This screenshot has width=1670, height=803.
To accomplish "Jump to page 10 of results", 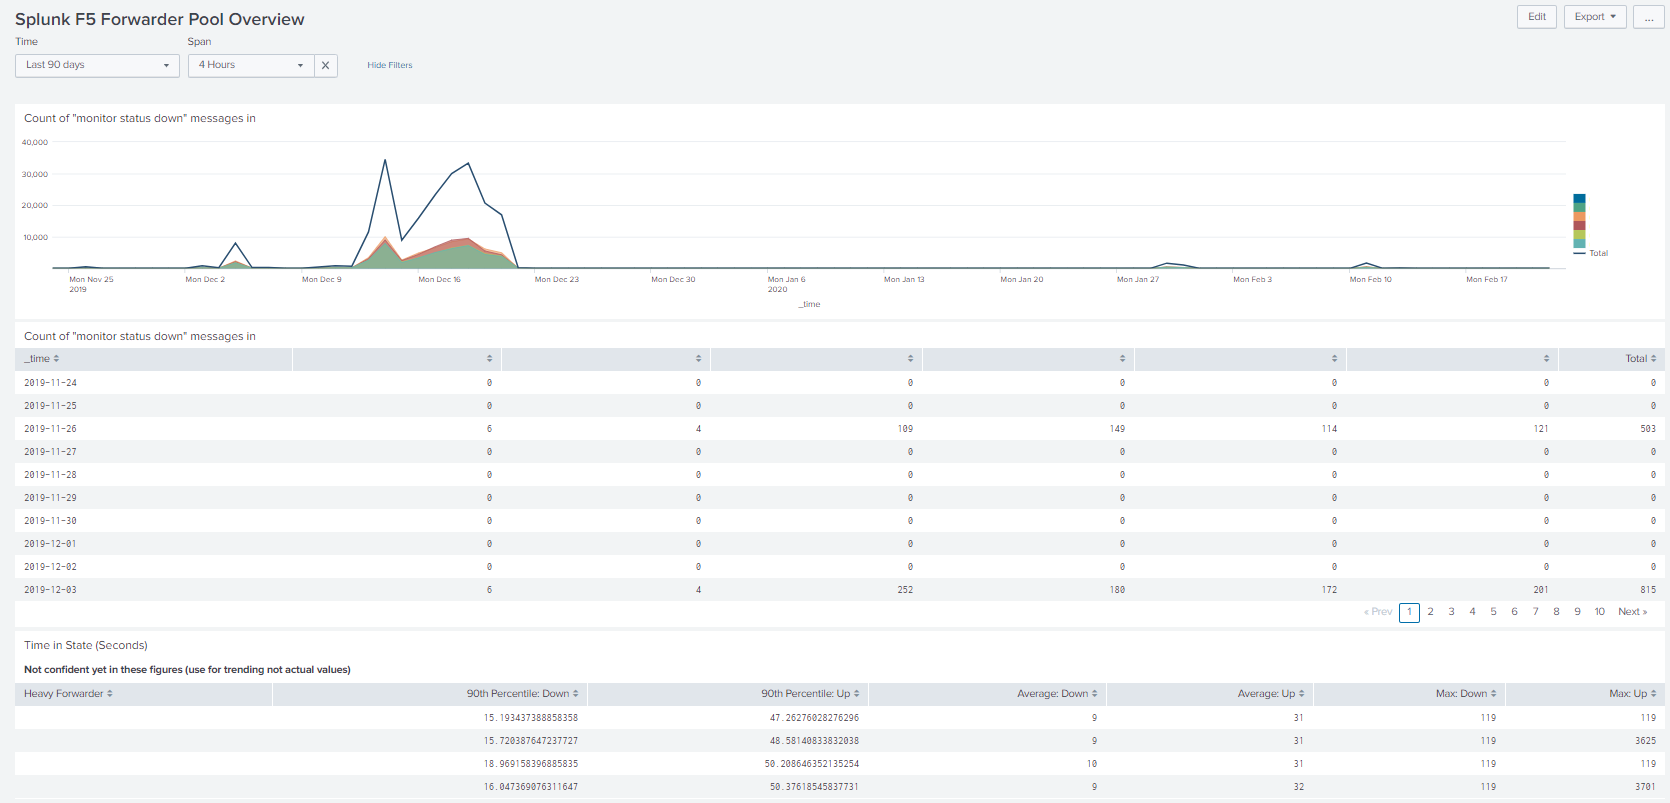I will click(x=1600, y=612).
